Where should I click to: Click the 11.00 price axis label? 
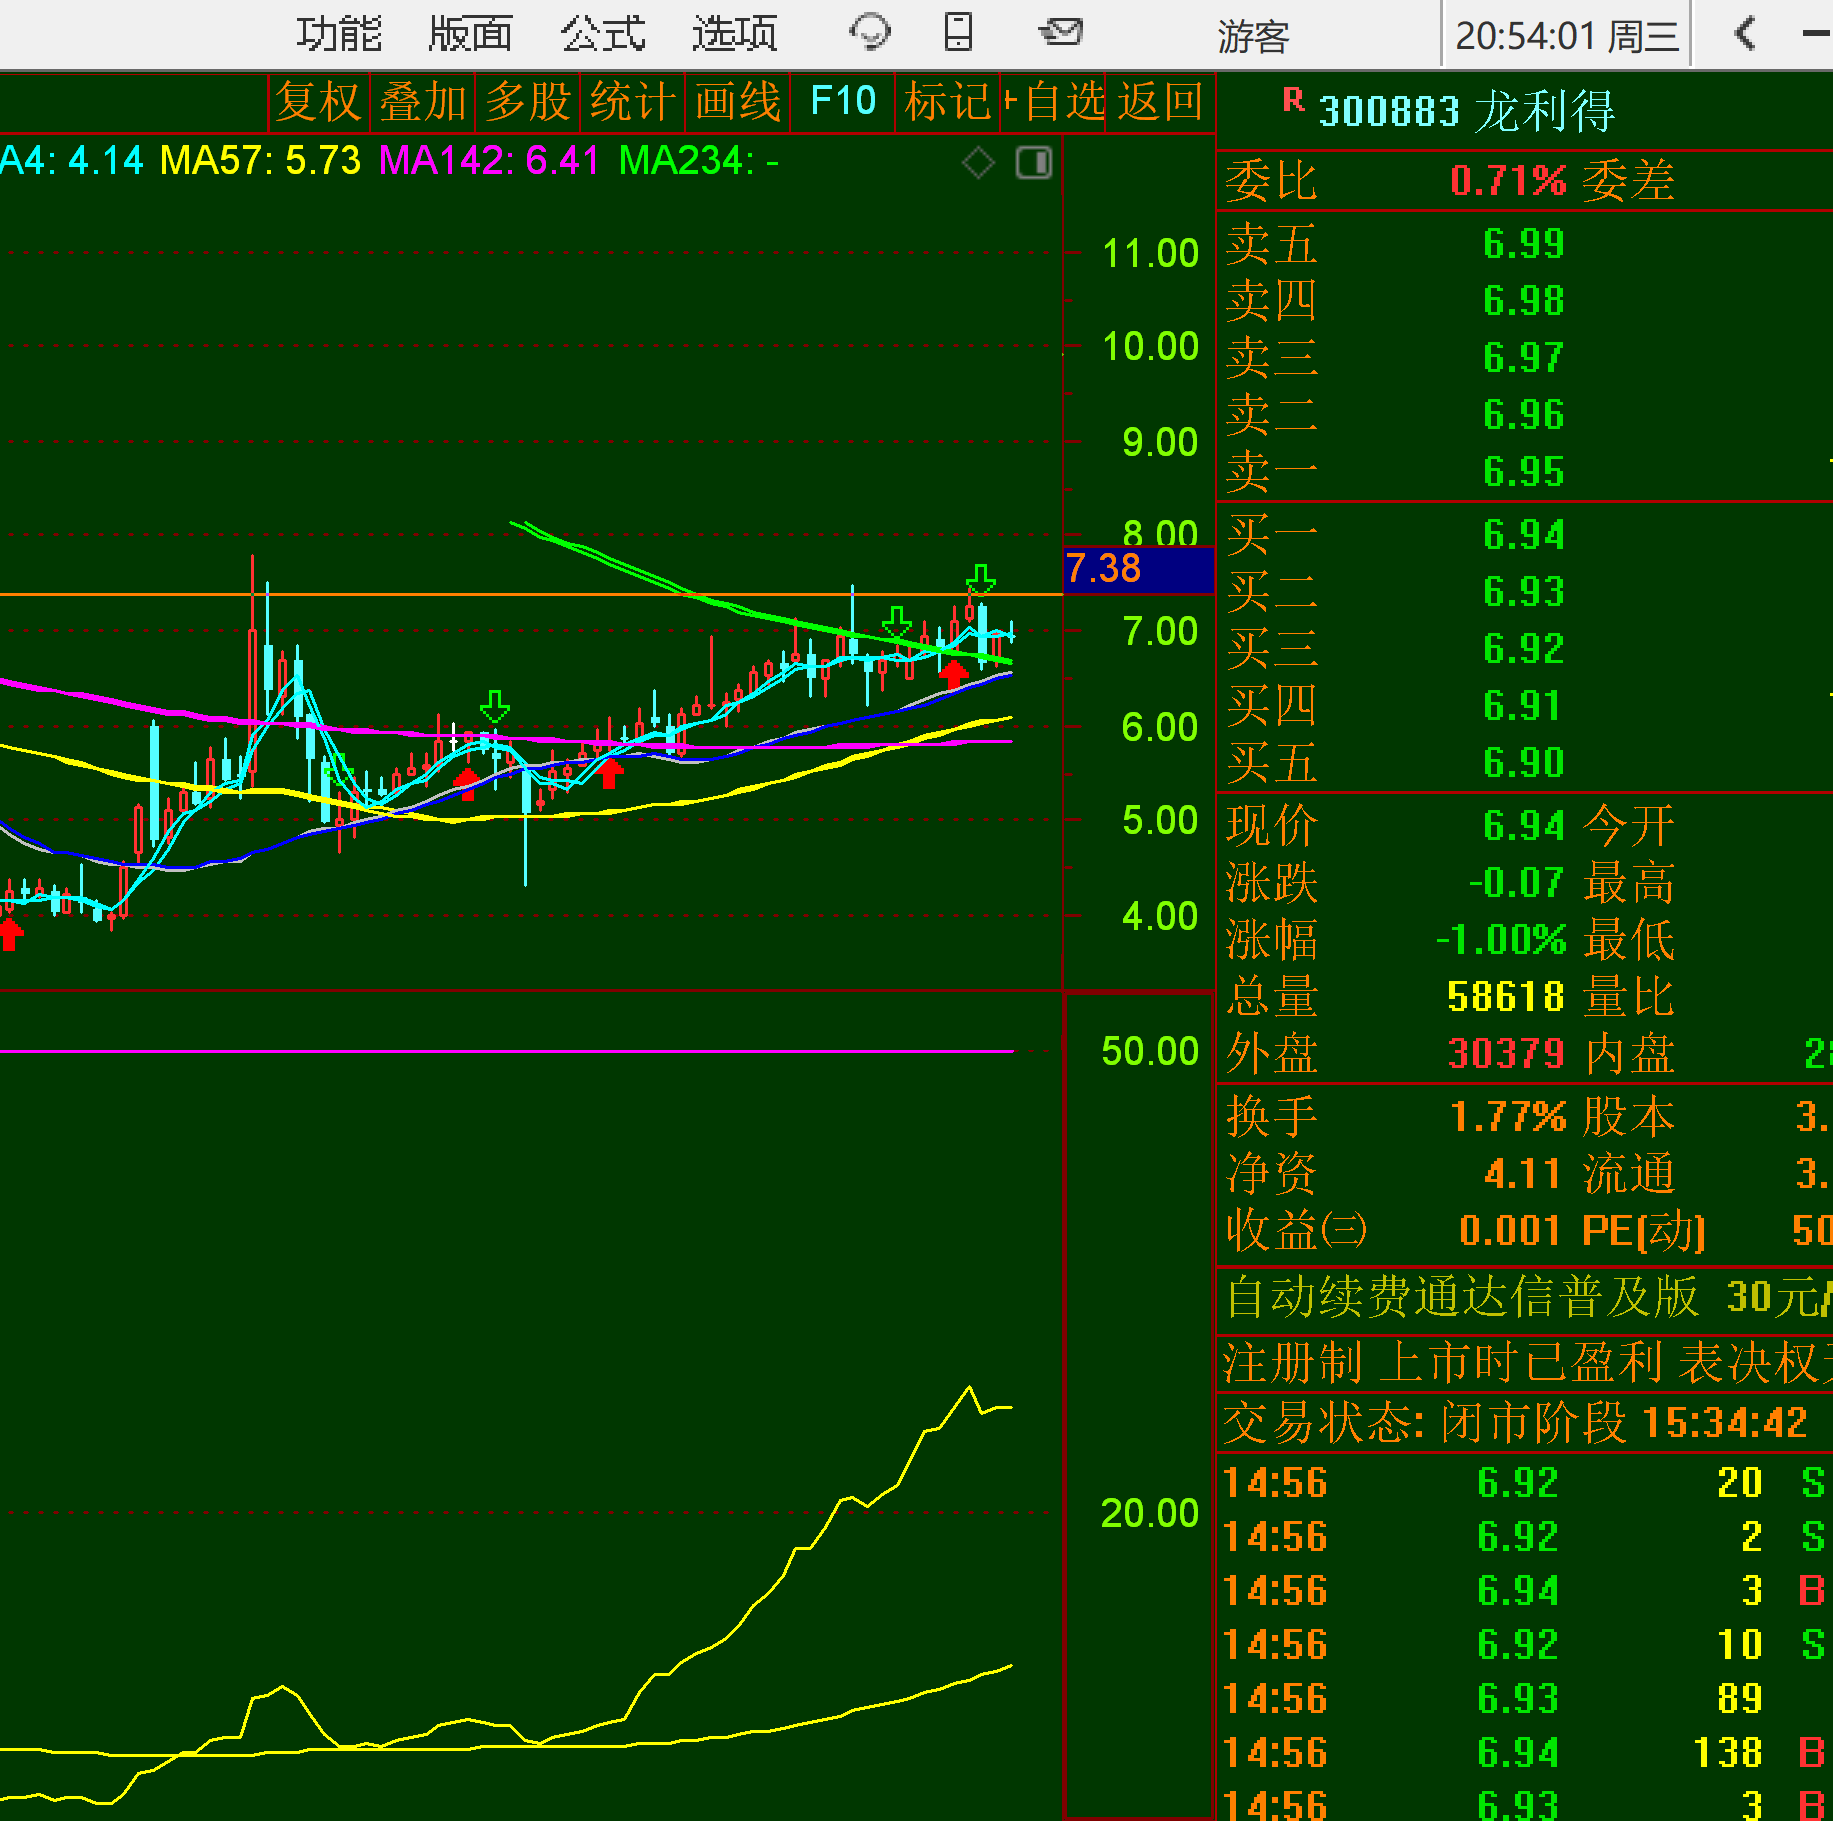1150,254
